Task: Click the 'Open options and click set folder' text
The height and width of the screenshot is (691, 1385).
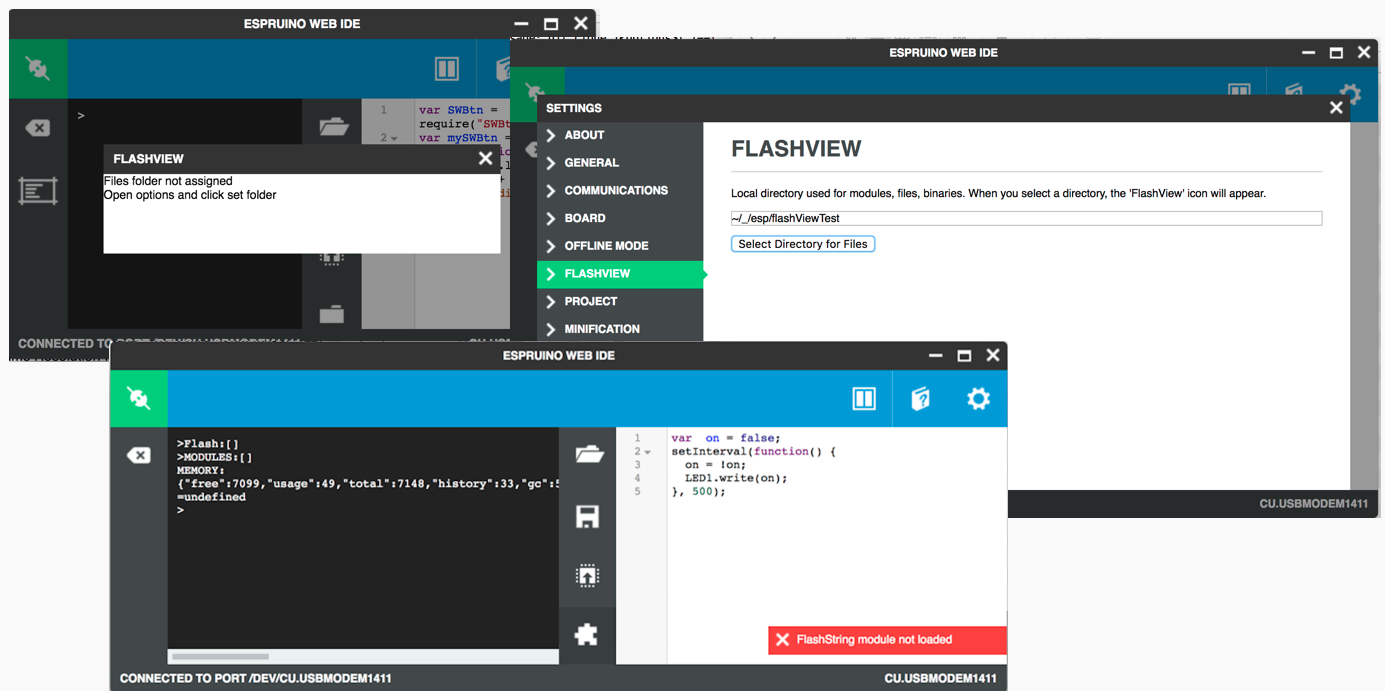Action: click(x=190, y=195)
